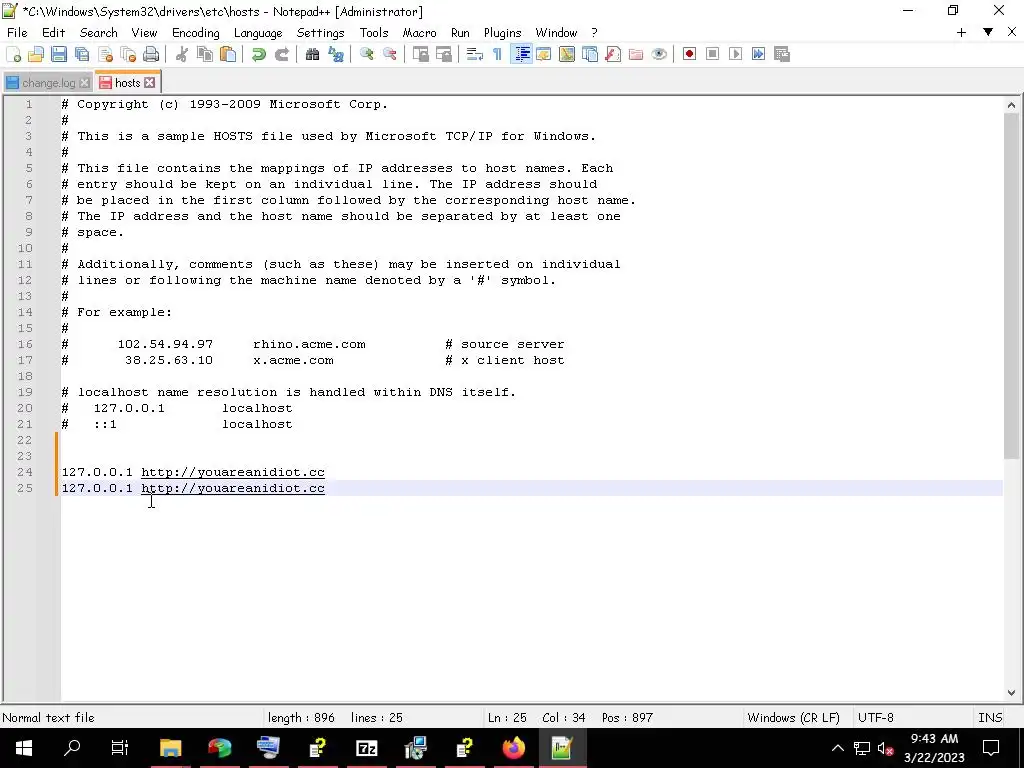Open the Macro menu
The image size is (1024, 768).
tap(419, 33)
